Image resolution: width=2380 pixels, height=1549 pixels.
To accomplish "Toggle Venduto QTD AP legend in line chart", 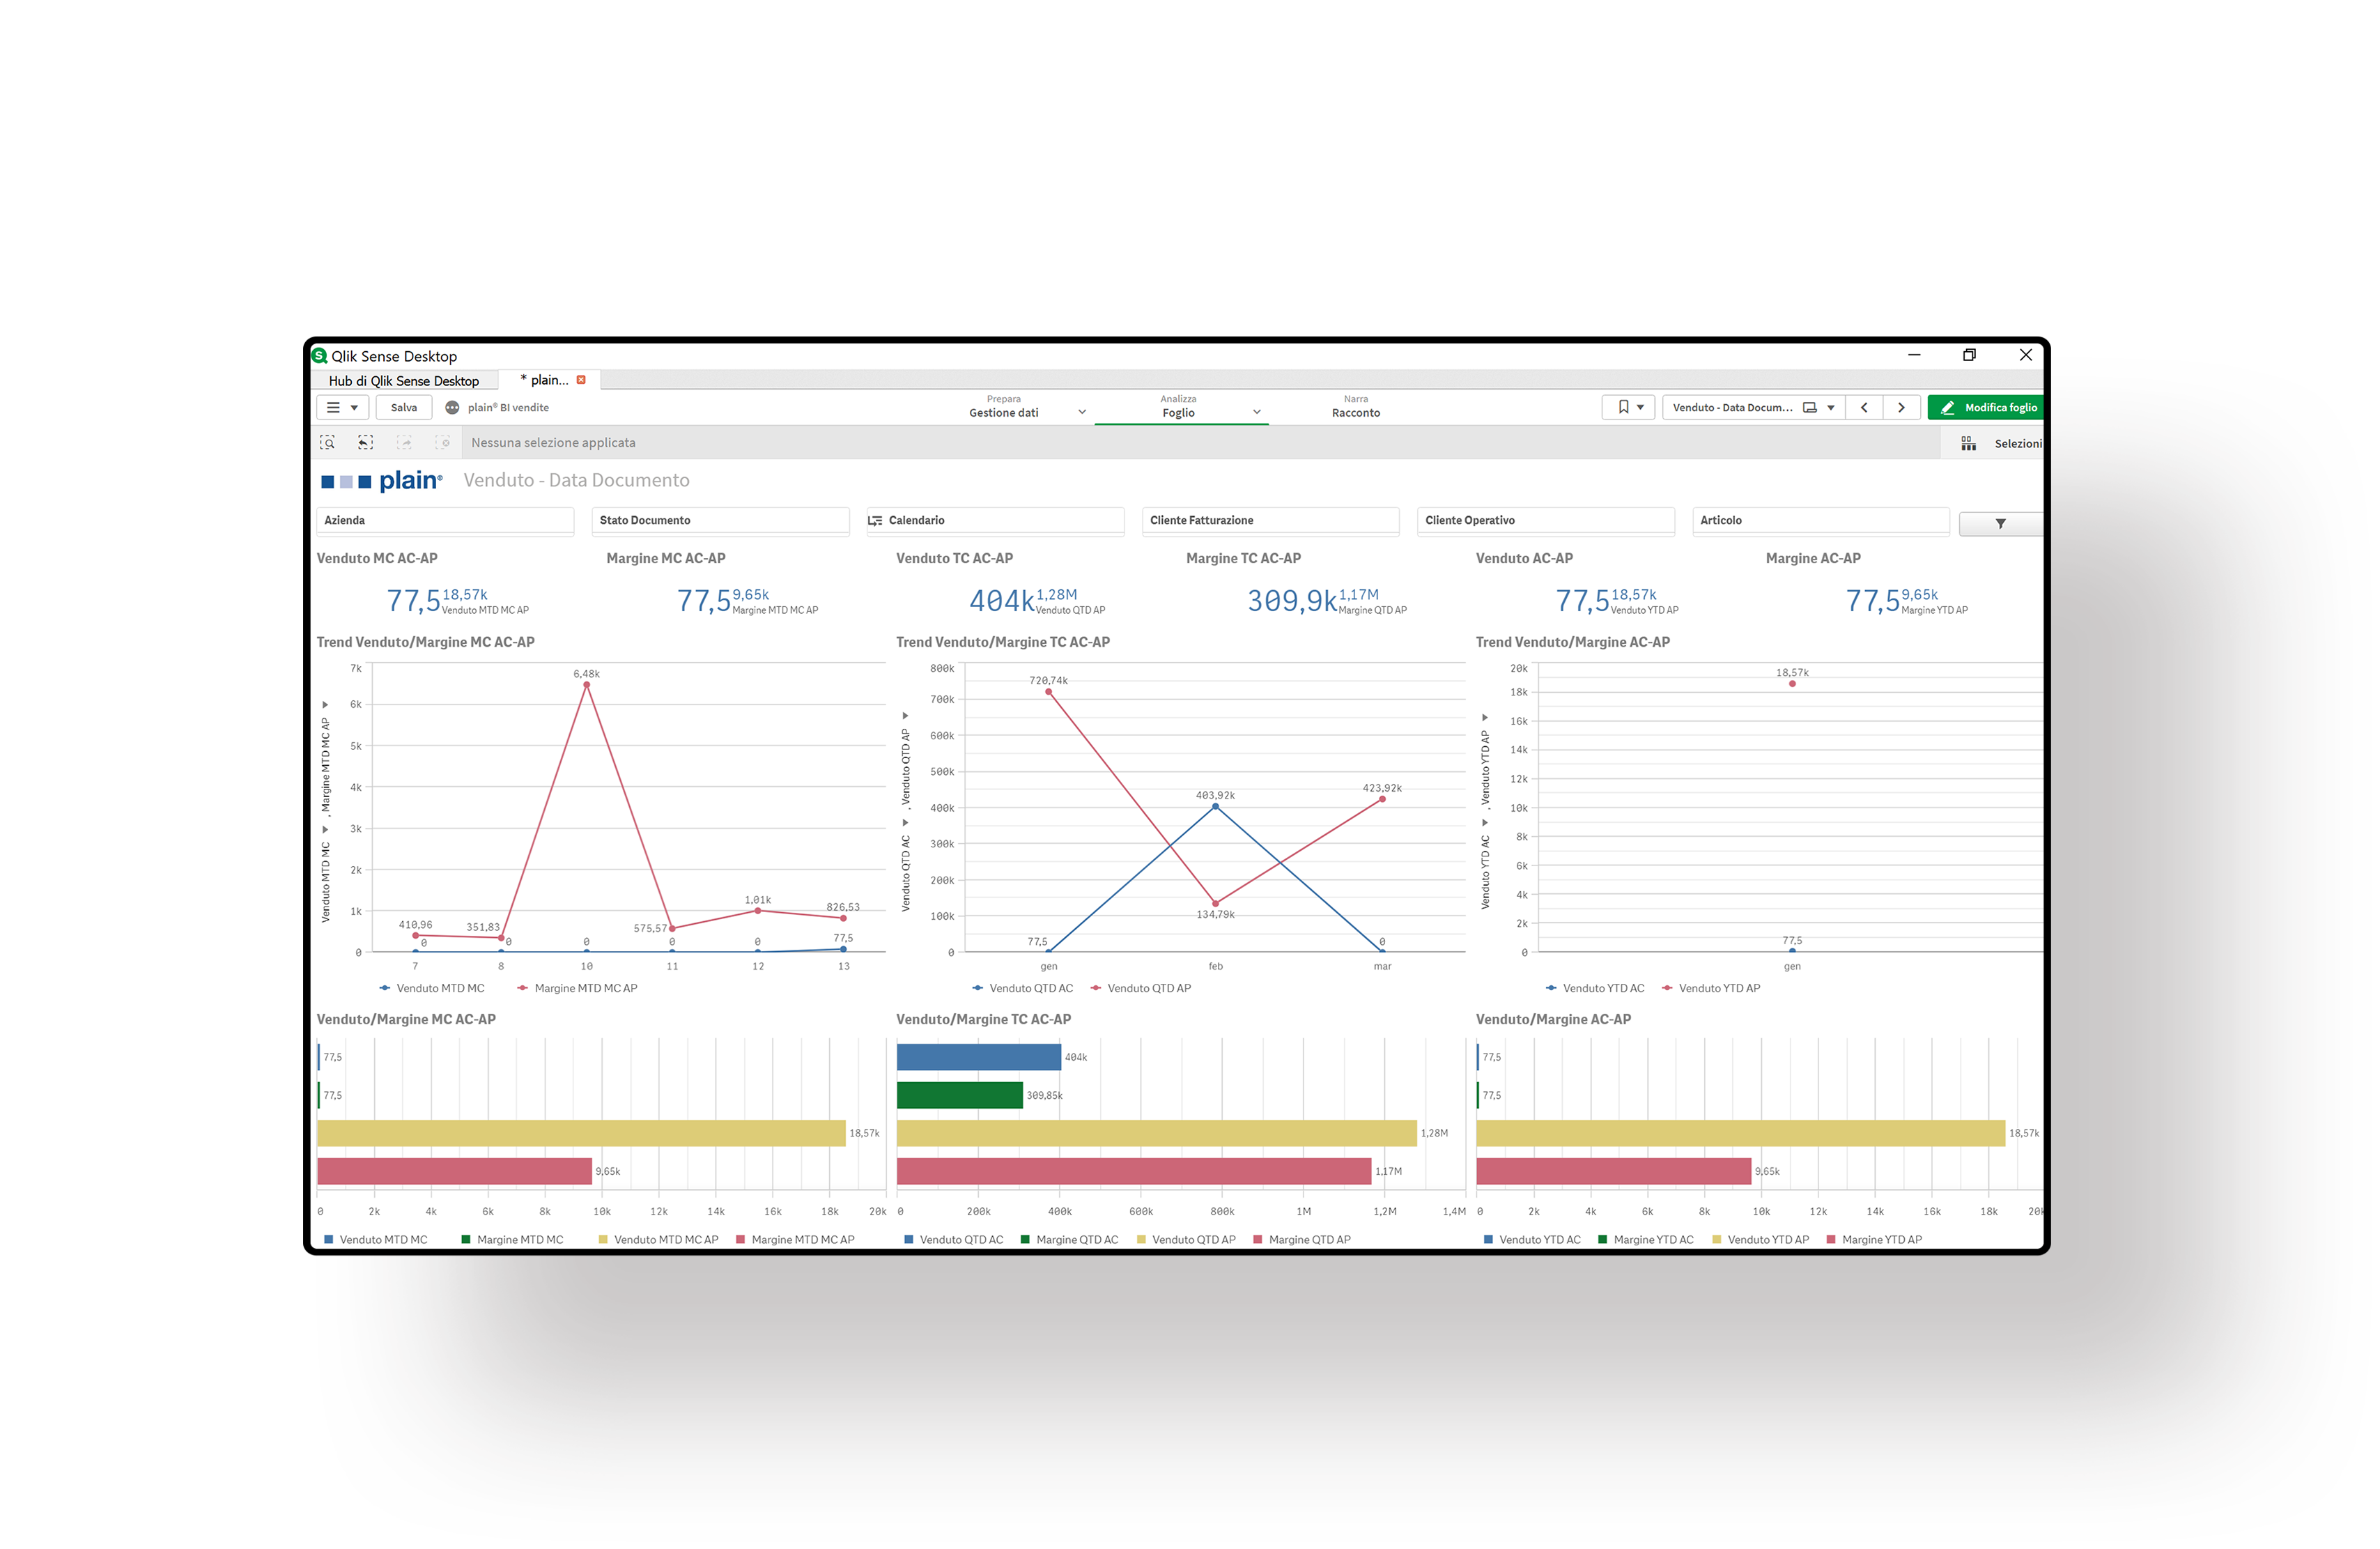I will (1141, 989).
